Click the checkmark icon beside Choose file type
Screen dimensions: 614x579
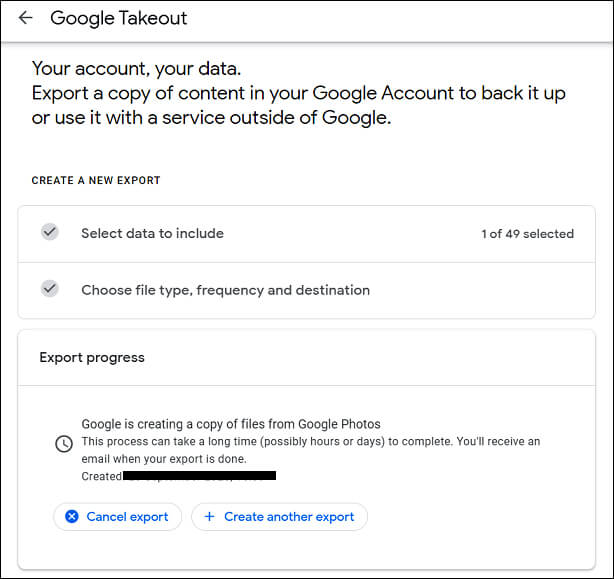[x=50, y=289]
